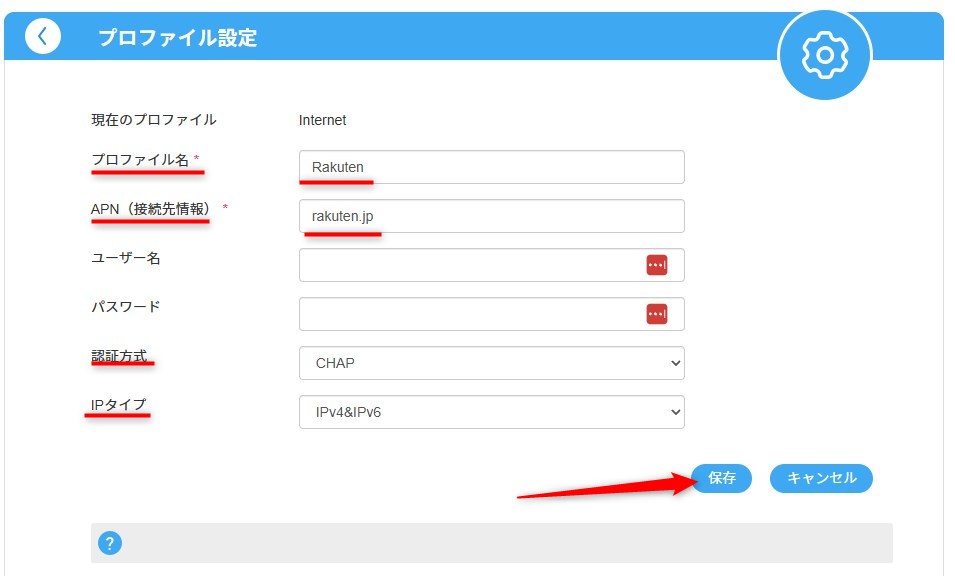Click into the empty パスワード input field
Viewport: 955px width, 576px height.
470,314
